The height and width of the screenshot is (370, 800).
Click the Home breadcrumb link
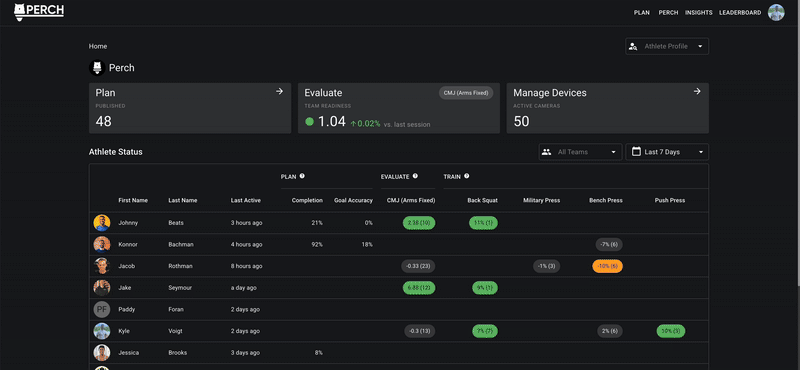98,46
